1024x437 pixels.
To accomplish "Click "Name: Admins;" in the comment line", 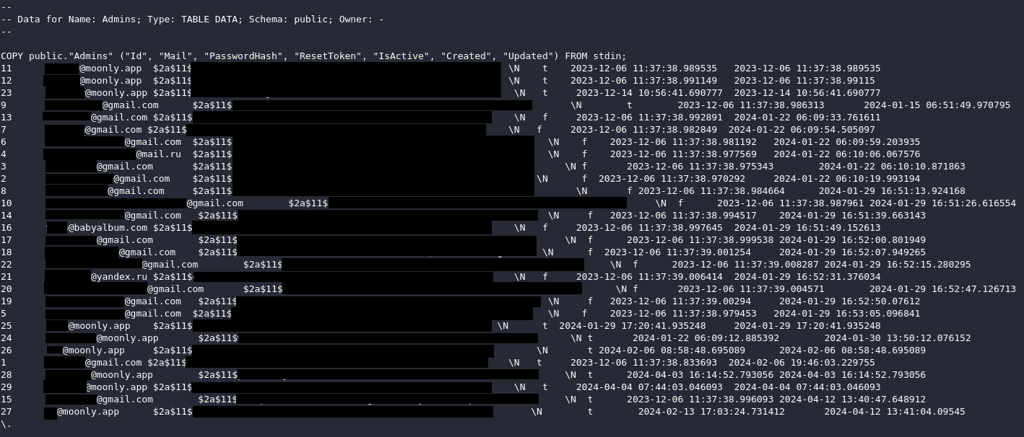I will pos(108,20).
